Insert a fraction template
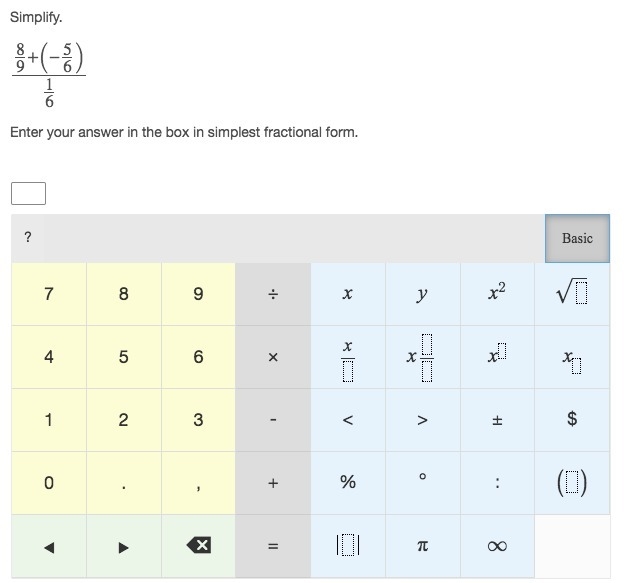Screen dimensions: 637x583 (x=348, y=357)
